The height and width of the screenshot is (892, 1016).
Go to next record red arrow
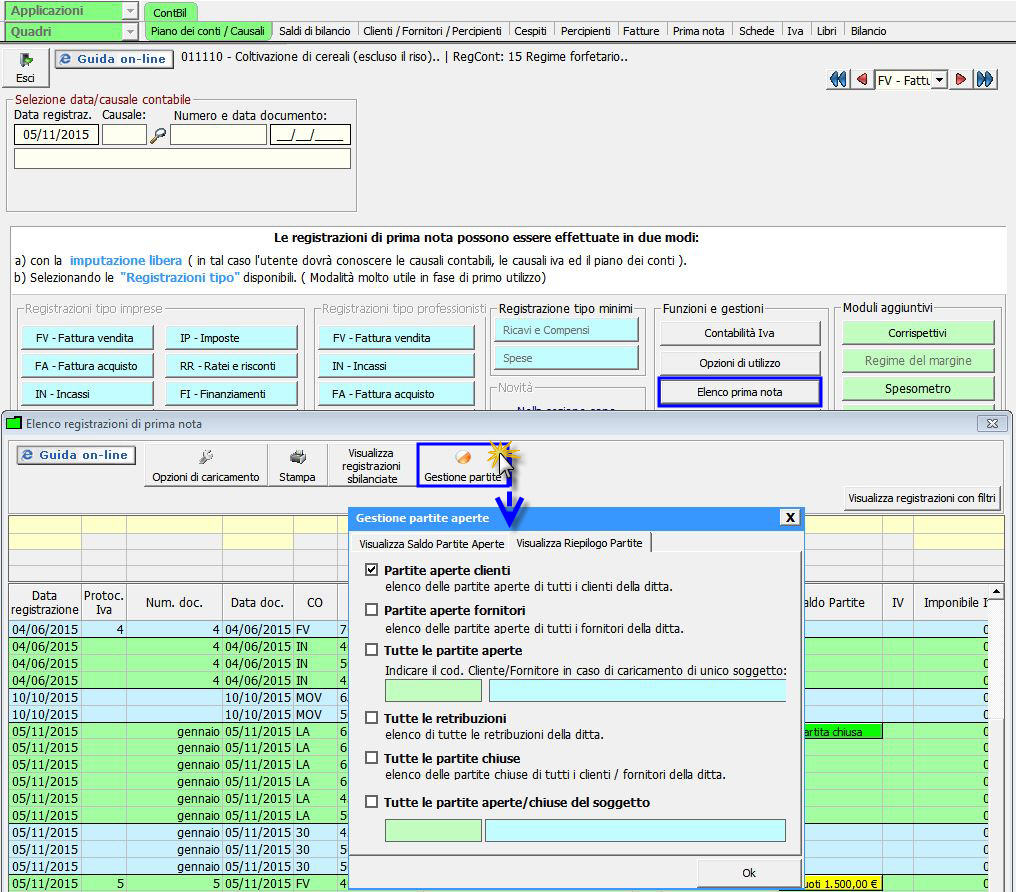click(x=961, y=80)
